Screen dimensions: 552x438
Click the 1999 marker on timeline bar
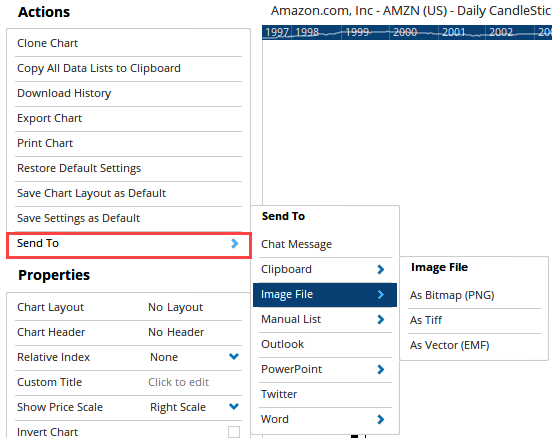tap(357, 32)
